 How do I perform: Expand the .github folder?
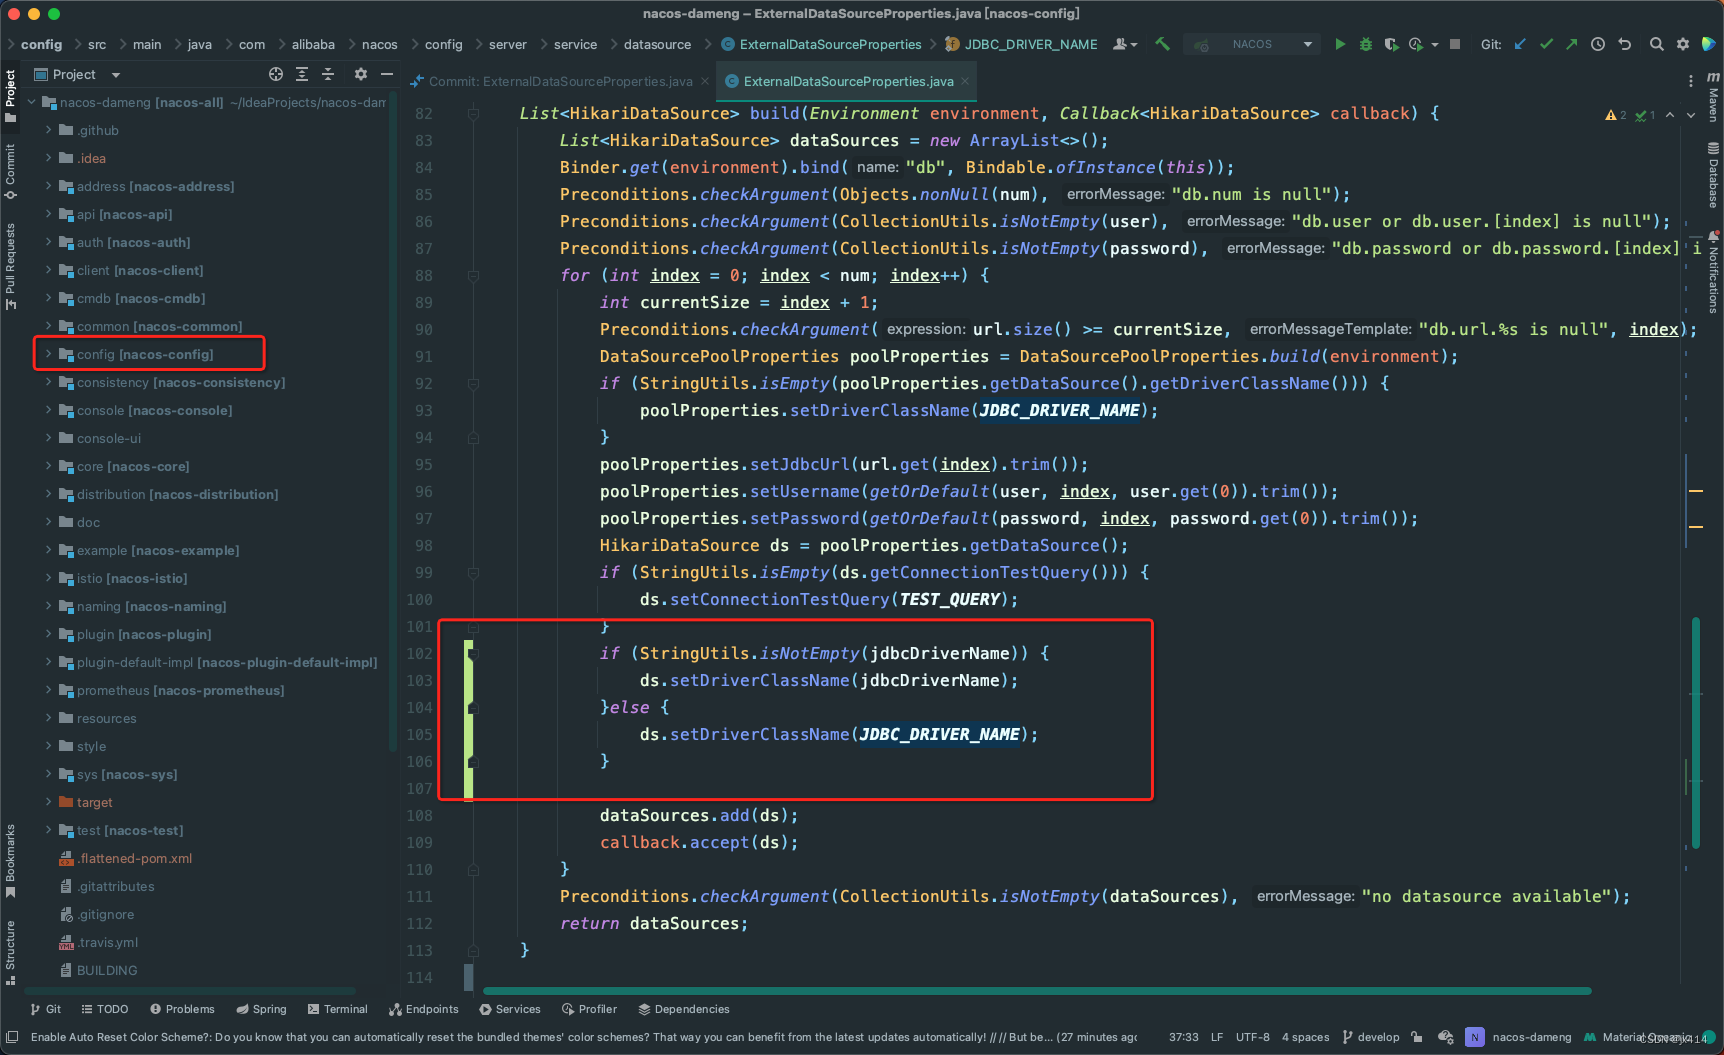48,130
